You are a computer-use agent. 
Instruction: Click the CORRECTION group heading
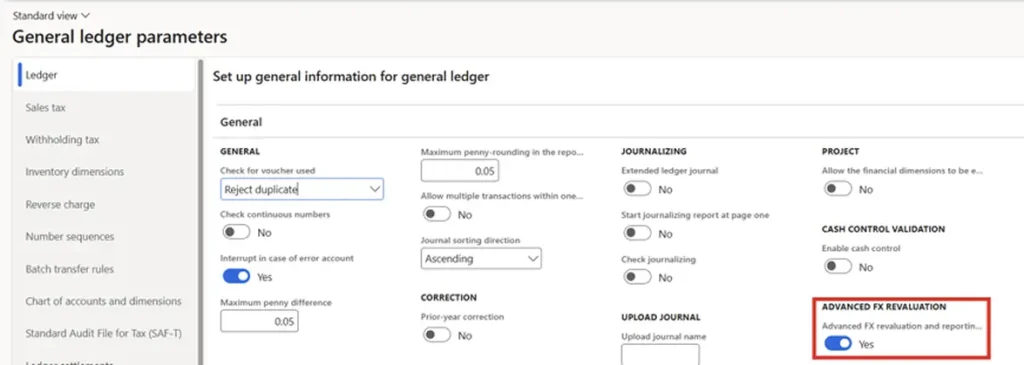click(449, 298)
